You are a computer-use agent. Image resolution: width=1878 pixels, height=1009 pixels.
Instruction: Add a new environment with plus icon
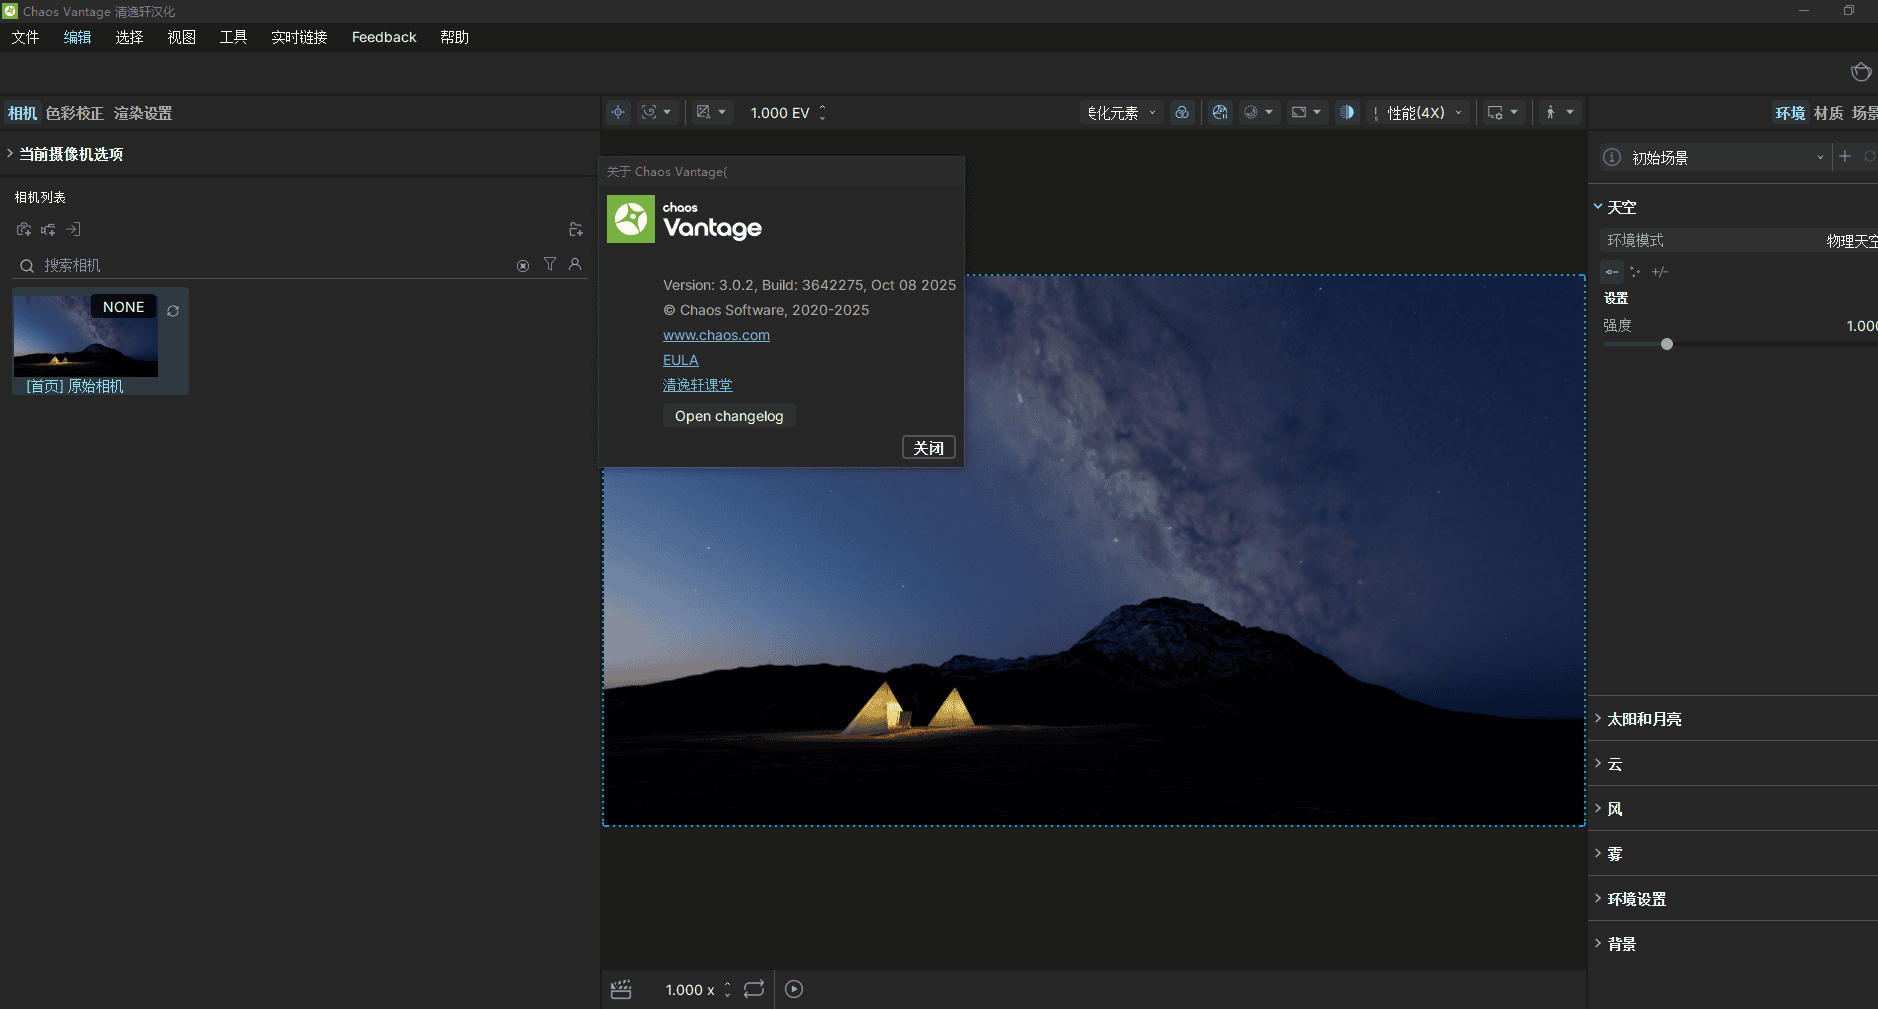[1845, 157]
